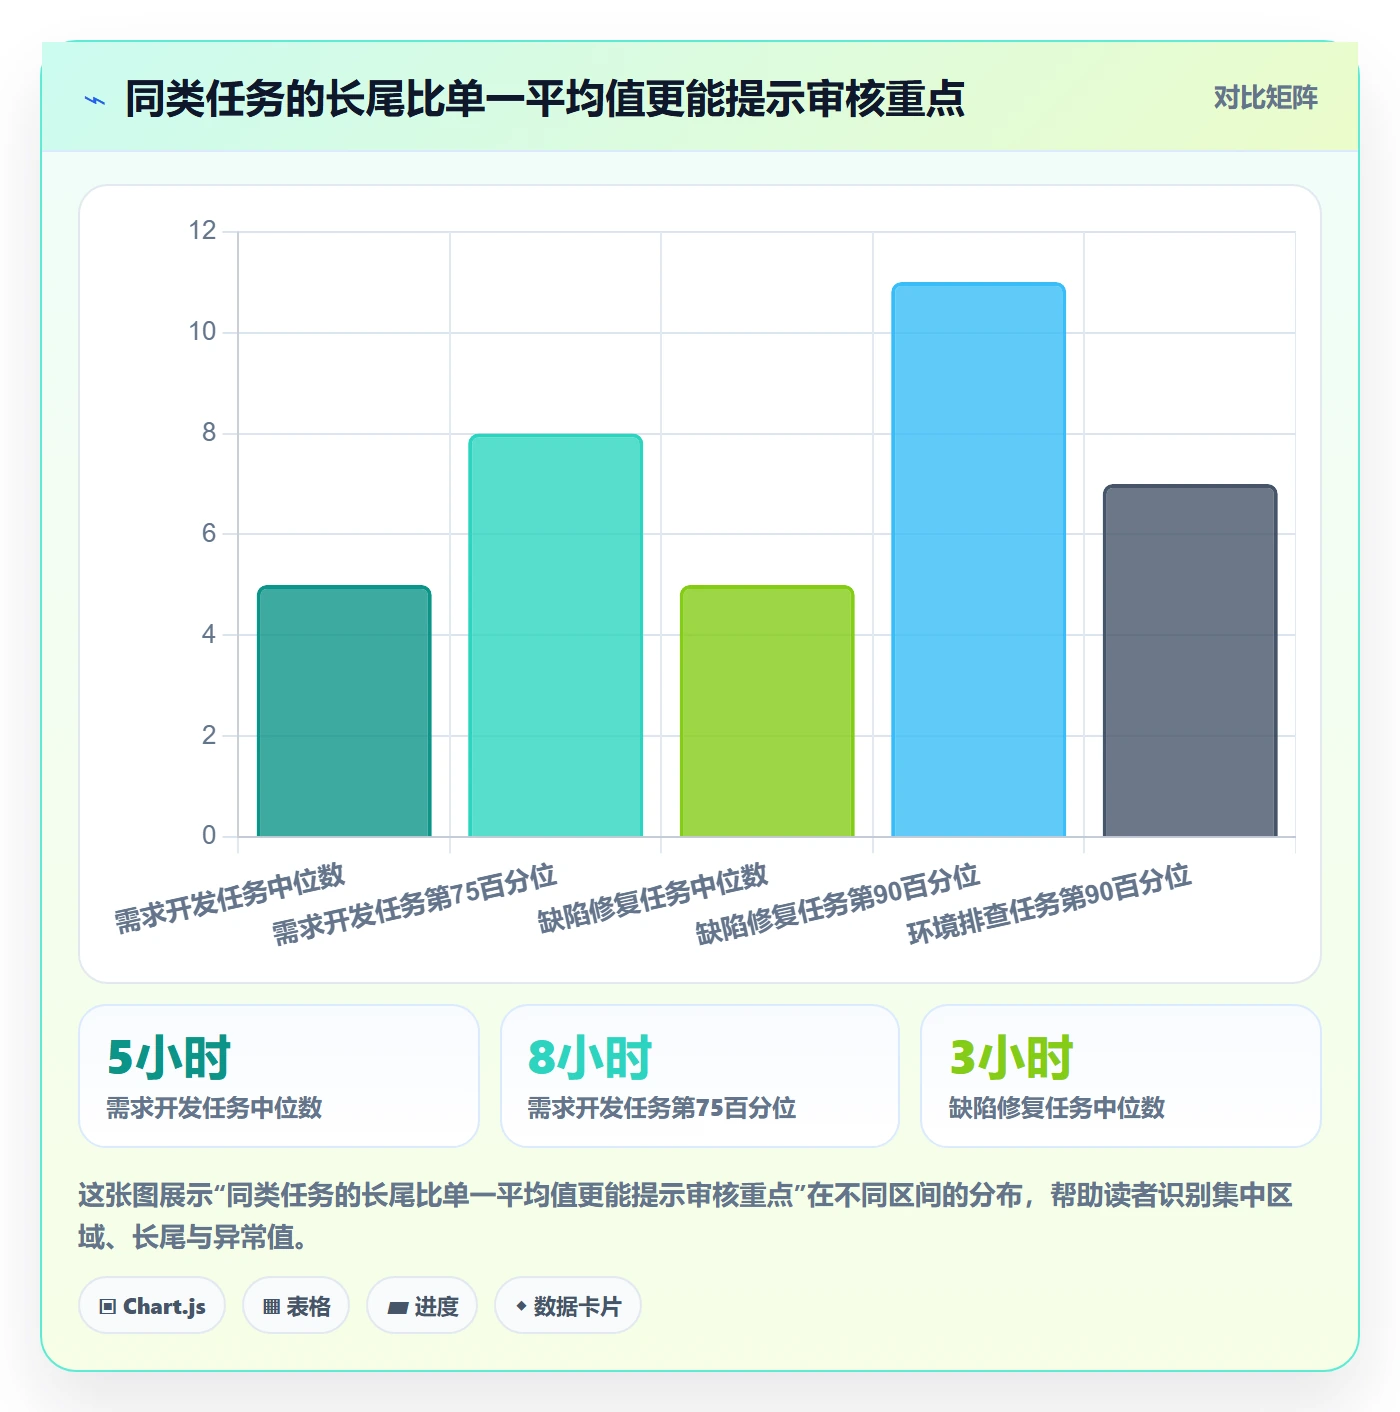Image resolution: width=1400 pixels, height=1412 pixels.
Task: Click the title 同类任务的长尾比单一平均值更能提示审核重点
Action: [x=545, y=99]
